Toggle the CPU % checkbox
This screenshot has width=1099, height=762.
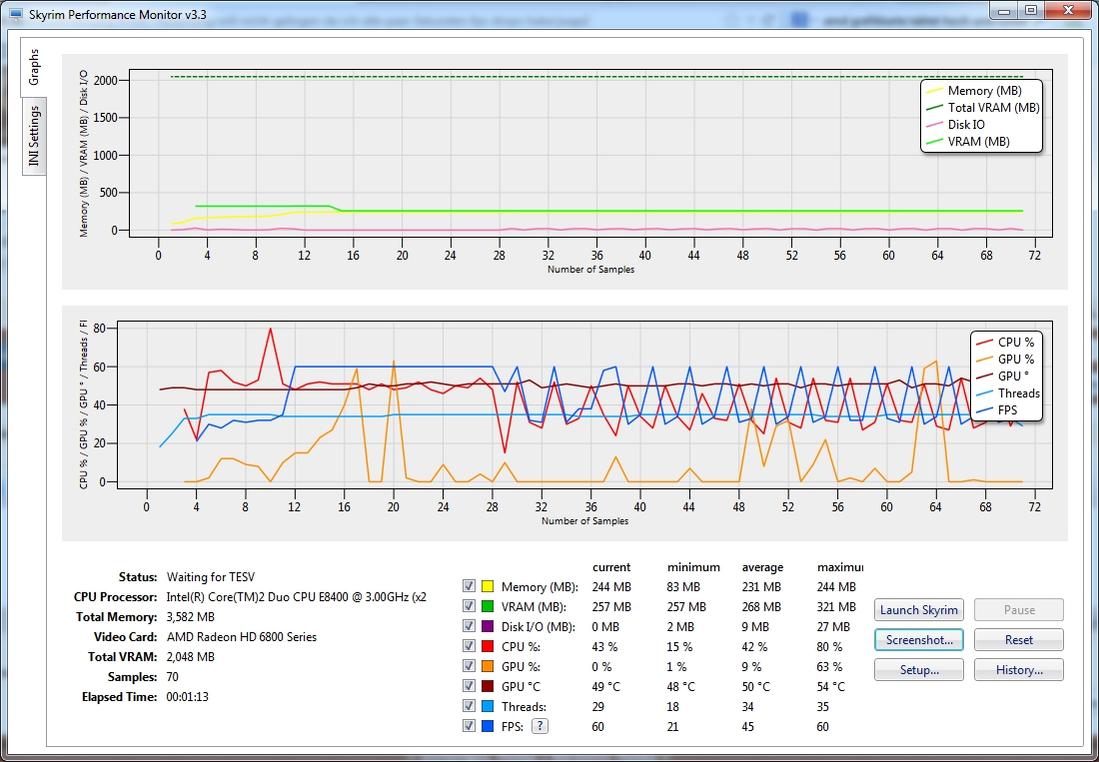[x=469, y=646]
